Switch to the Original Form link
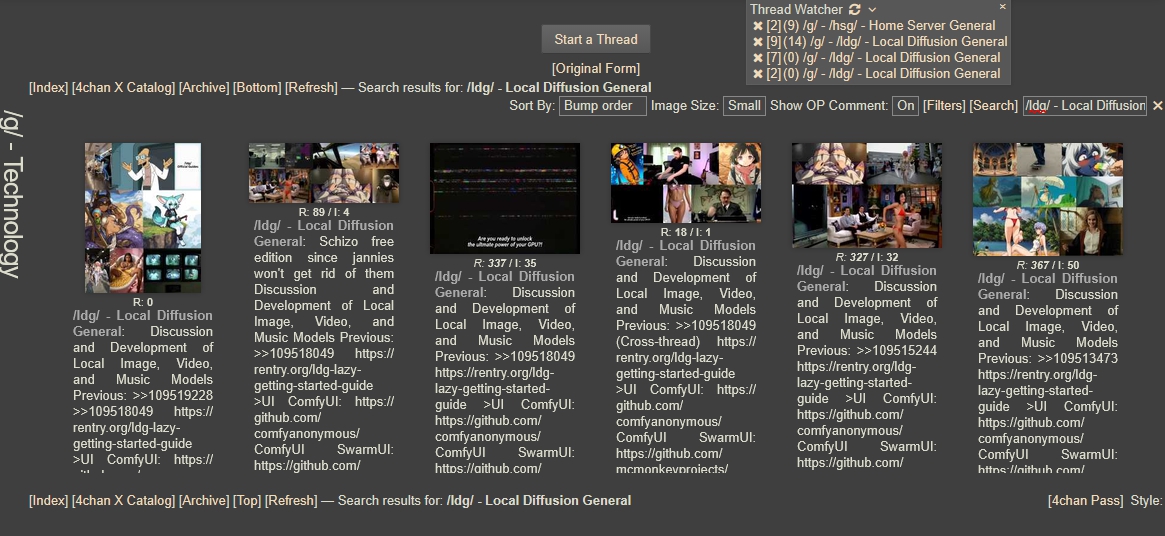Viewport: 1165px width, 536px height. [x=596, y=68]
